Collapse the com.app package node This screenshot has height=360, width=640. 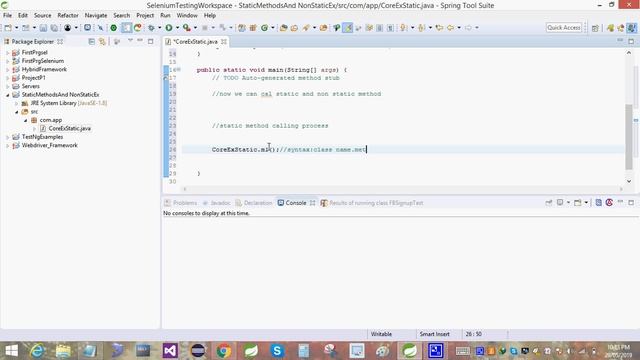pyautogui.click(x=25, y=120)
